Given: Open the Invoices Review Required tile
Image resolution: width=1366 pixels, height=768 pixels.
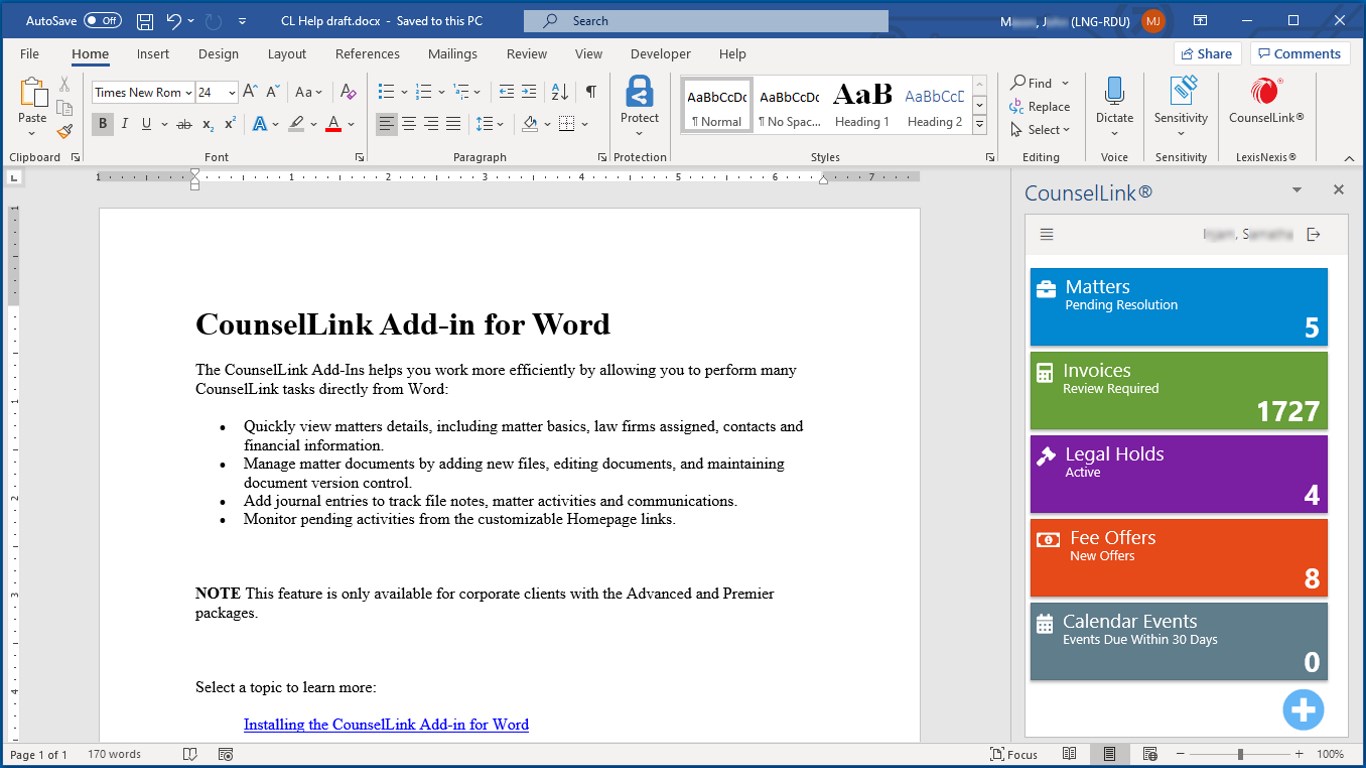Looking at the screenshot, I should coord(1179,391).
